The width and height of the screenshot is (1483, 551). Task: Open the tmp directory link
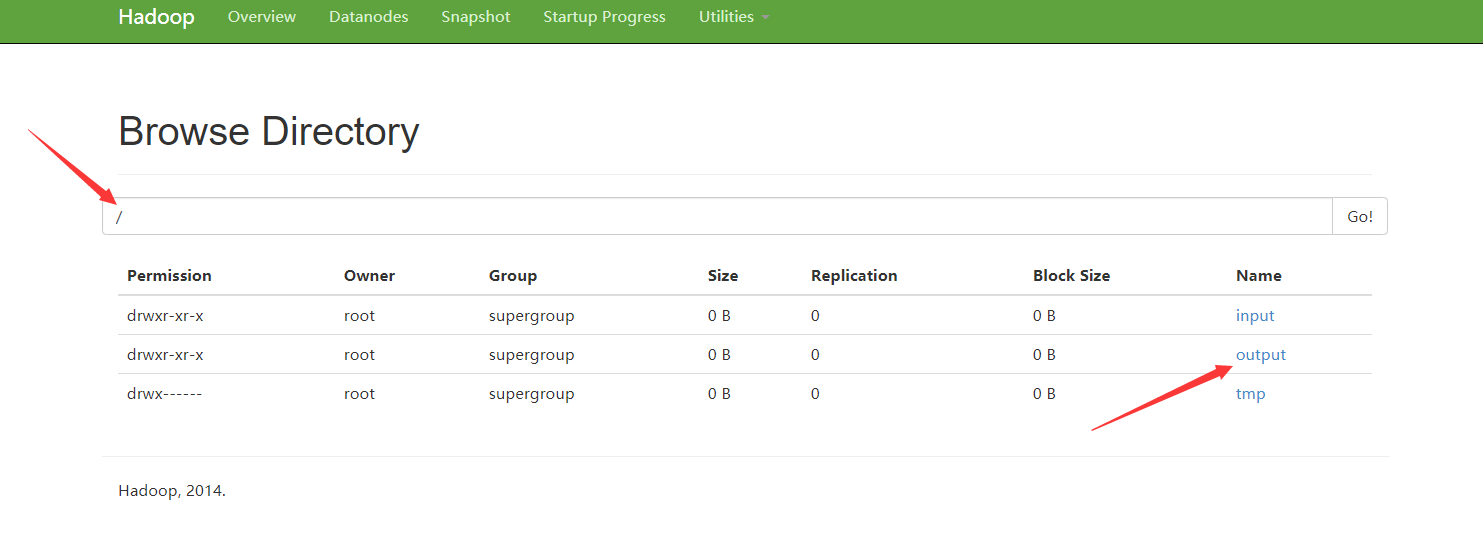click(1250, 394)
